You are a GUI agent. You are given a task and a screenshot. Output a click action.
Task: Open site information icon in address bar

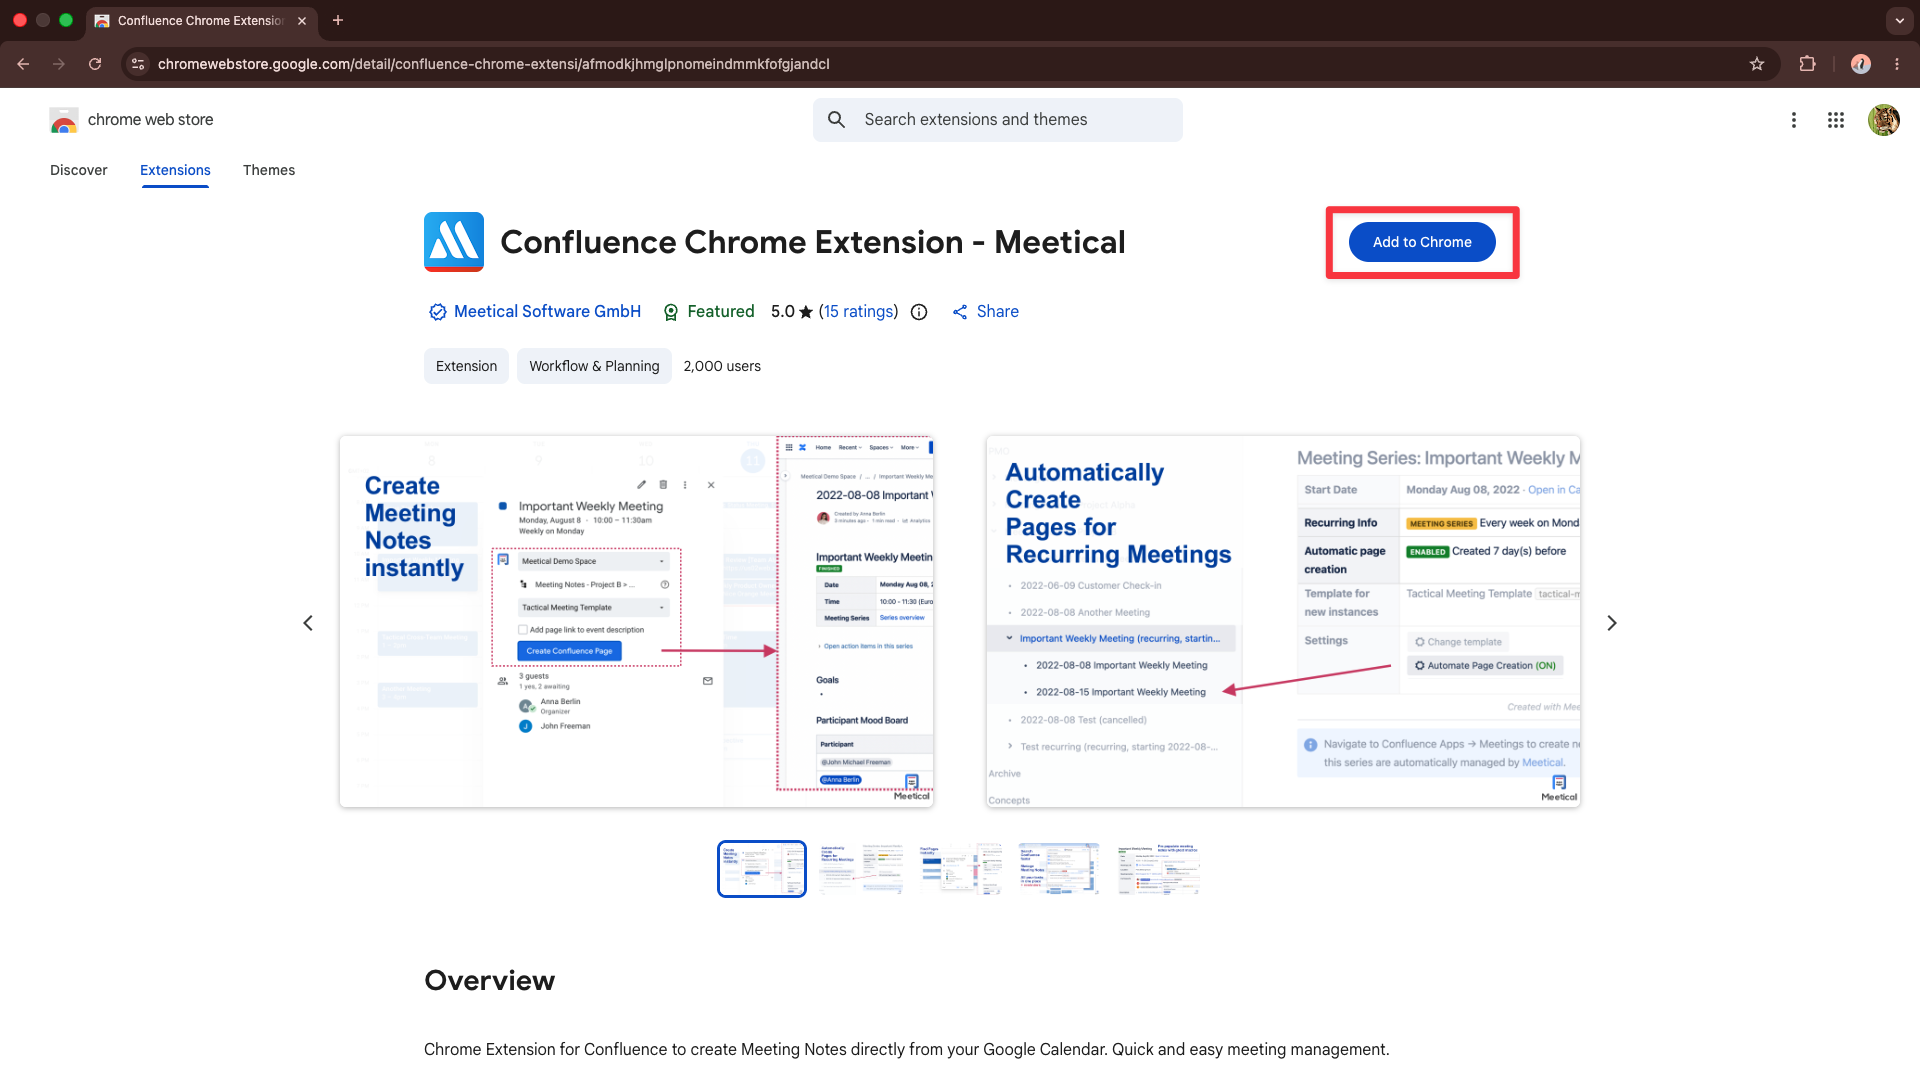click(x=138, y=64)
